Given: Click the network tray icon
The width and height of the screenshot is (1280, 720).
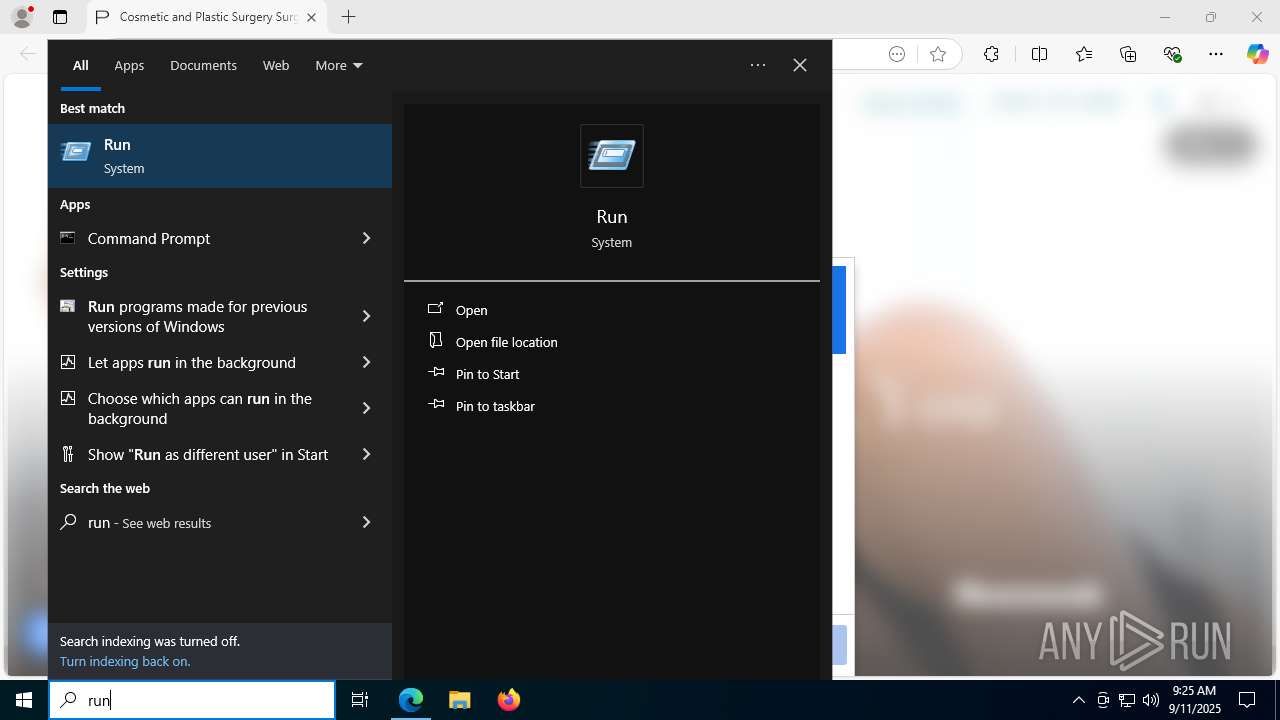Looking at the screenshot, I should pos(1127,700).
